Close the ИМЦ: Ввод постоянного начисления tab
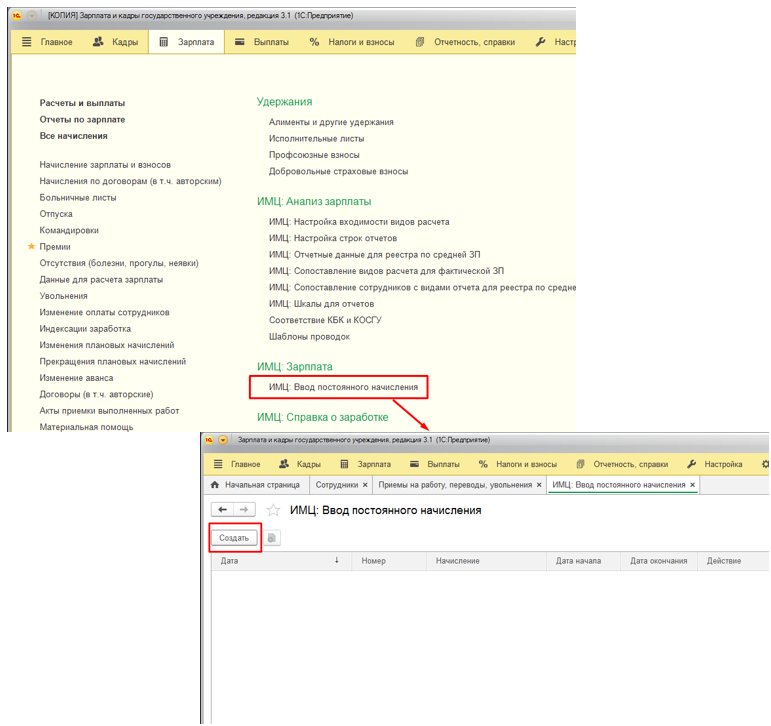Viewport: 771px width, 726px height. [692, 485]
